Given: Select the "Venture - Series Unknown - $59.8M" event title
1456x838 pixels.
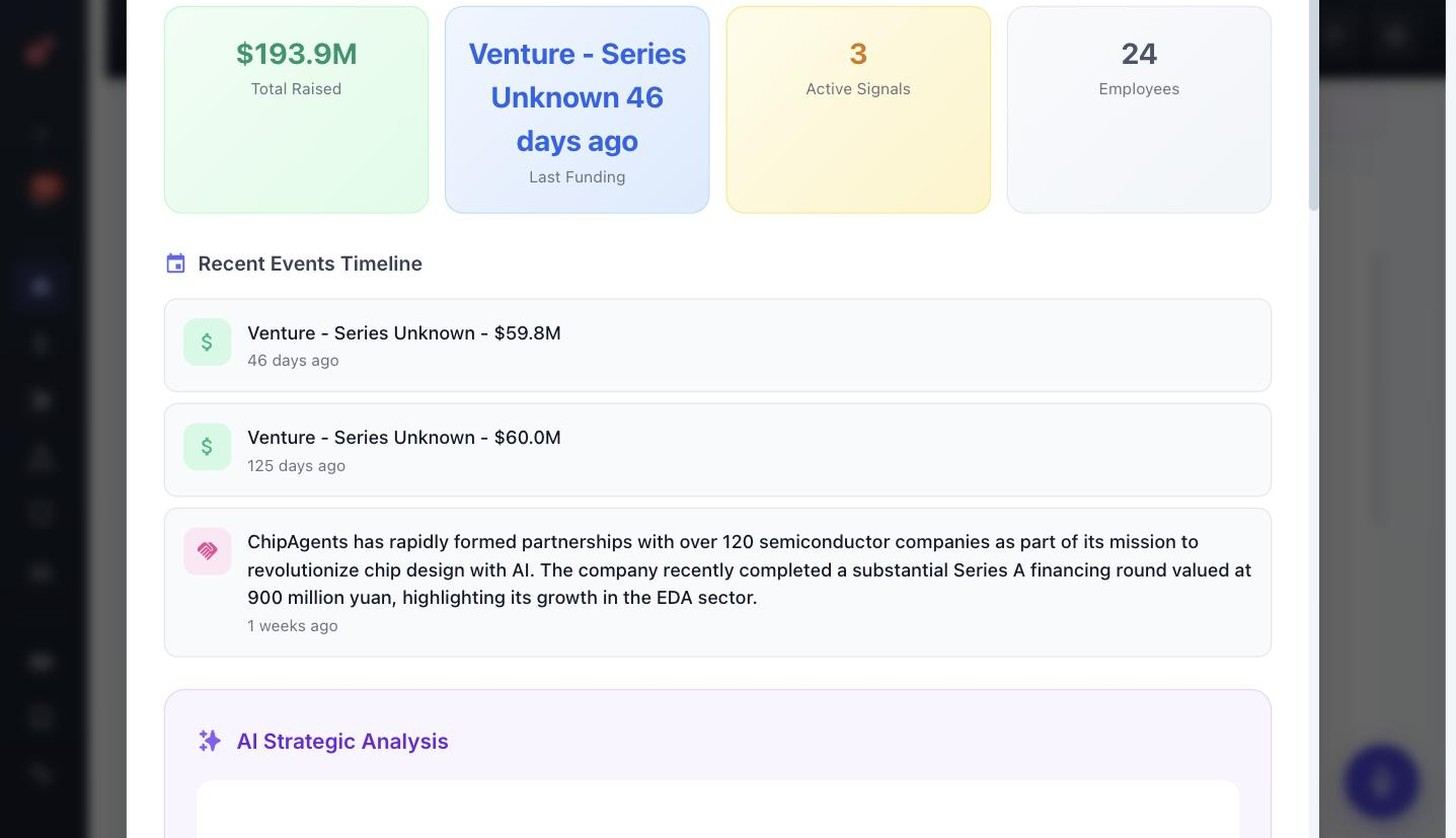Looking at the screenshot, I should 404,333.
